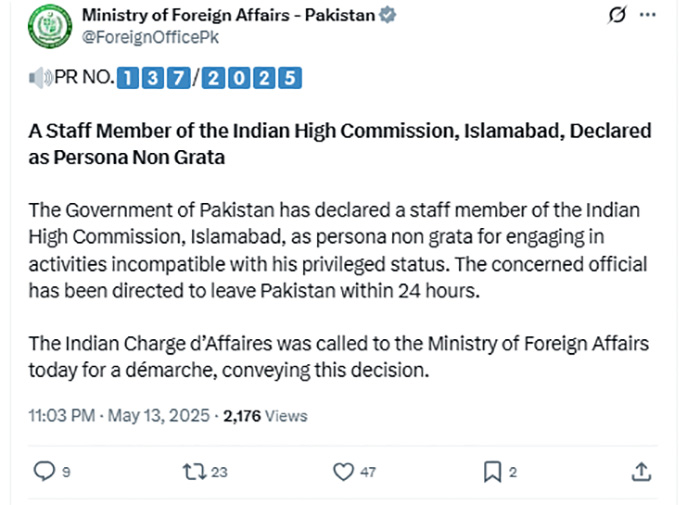This screenshot has width=700, height=505.
Task: Open the @ForeignOfficePk handle link
Action: pyautogui.click(x=150, y=37)
